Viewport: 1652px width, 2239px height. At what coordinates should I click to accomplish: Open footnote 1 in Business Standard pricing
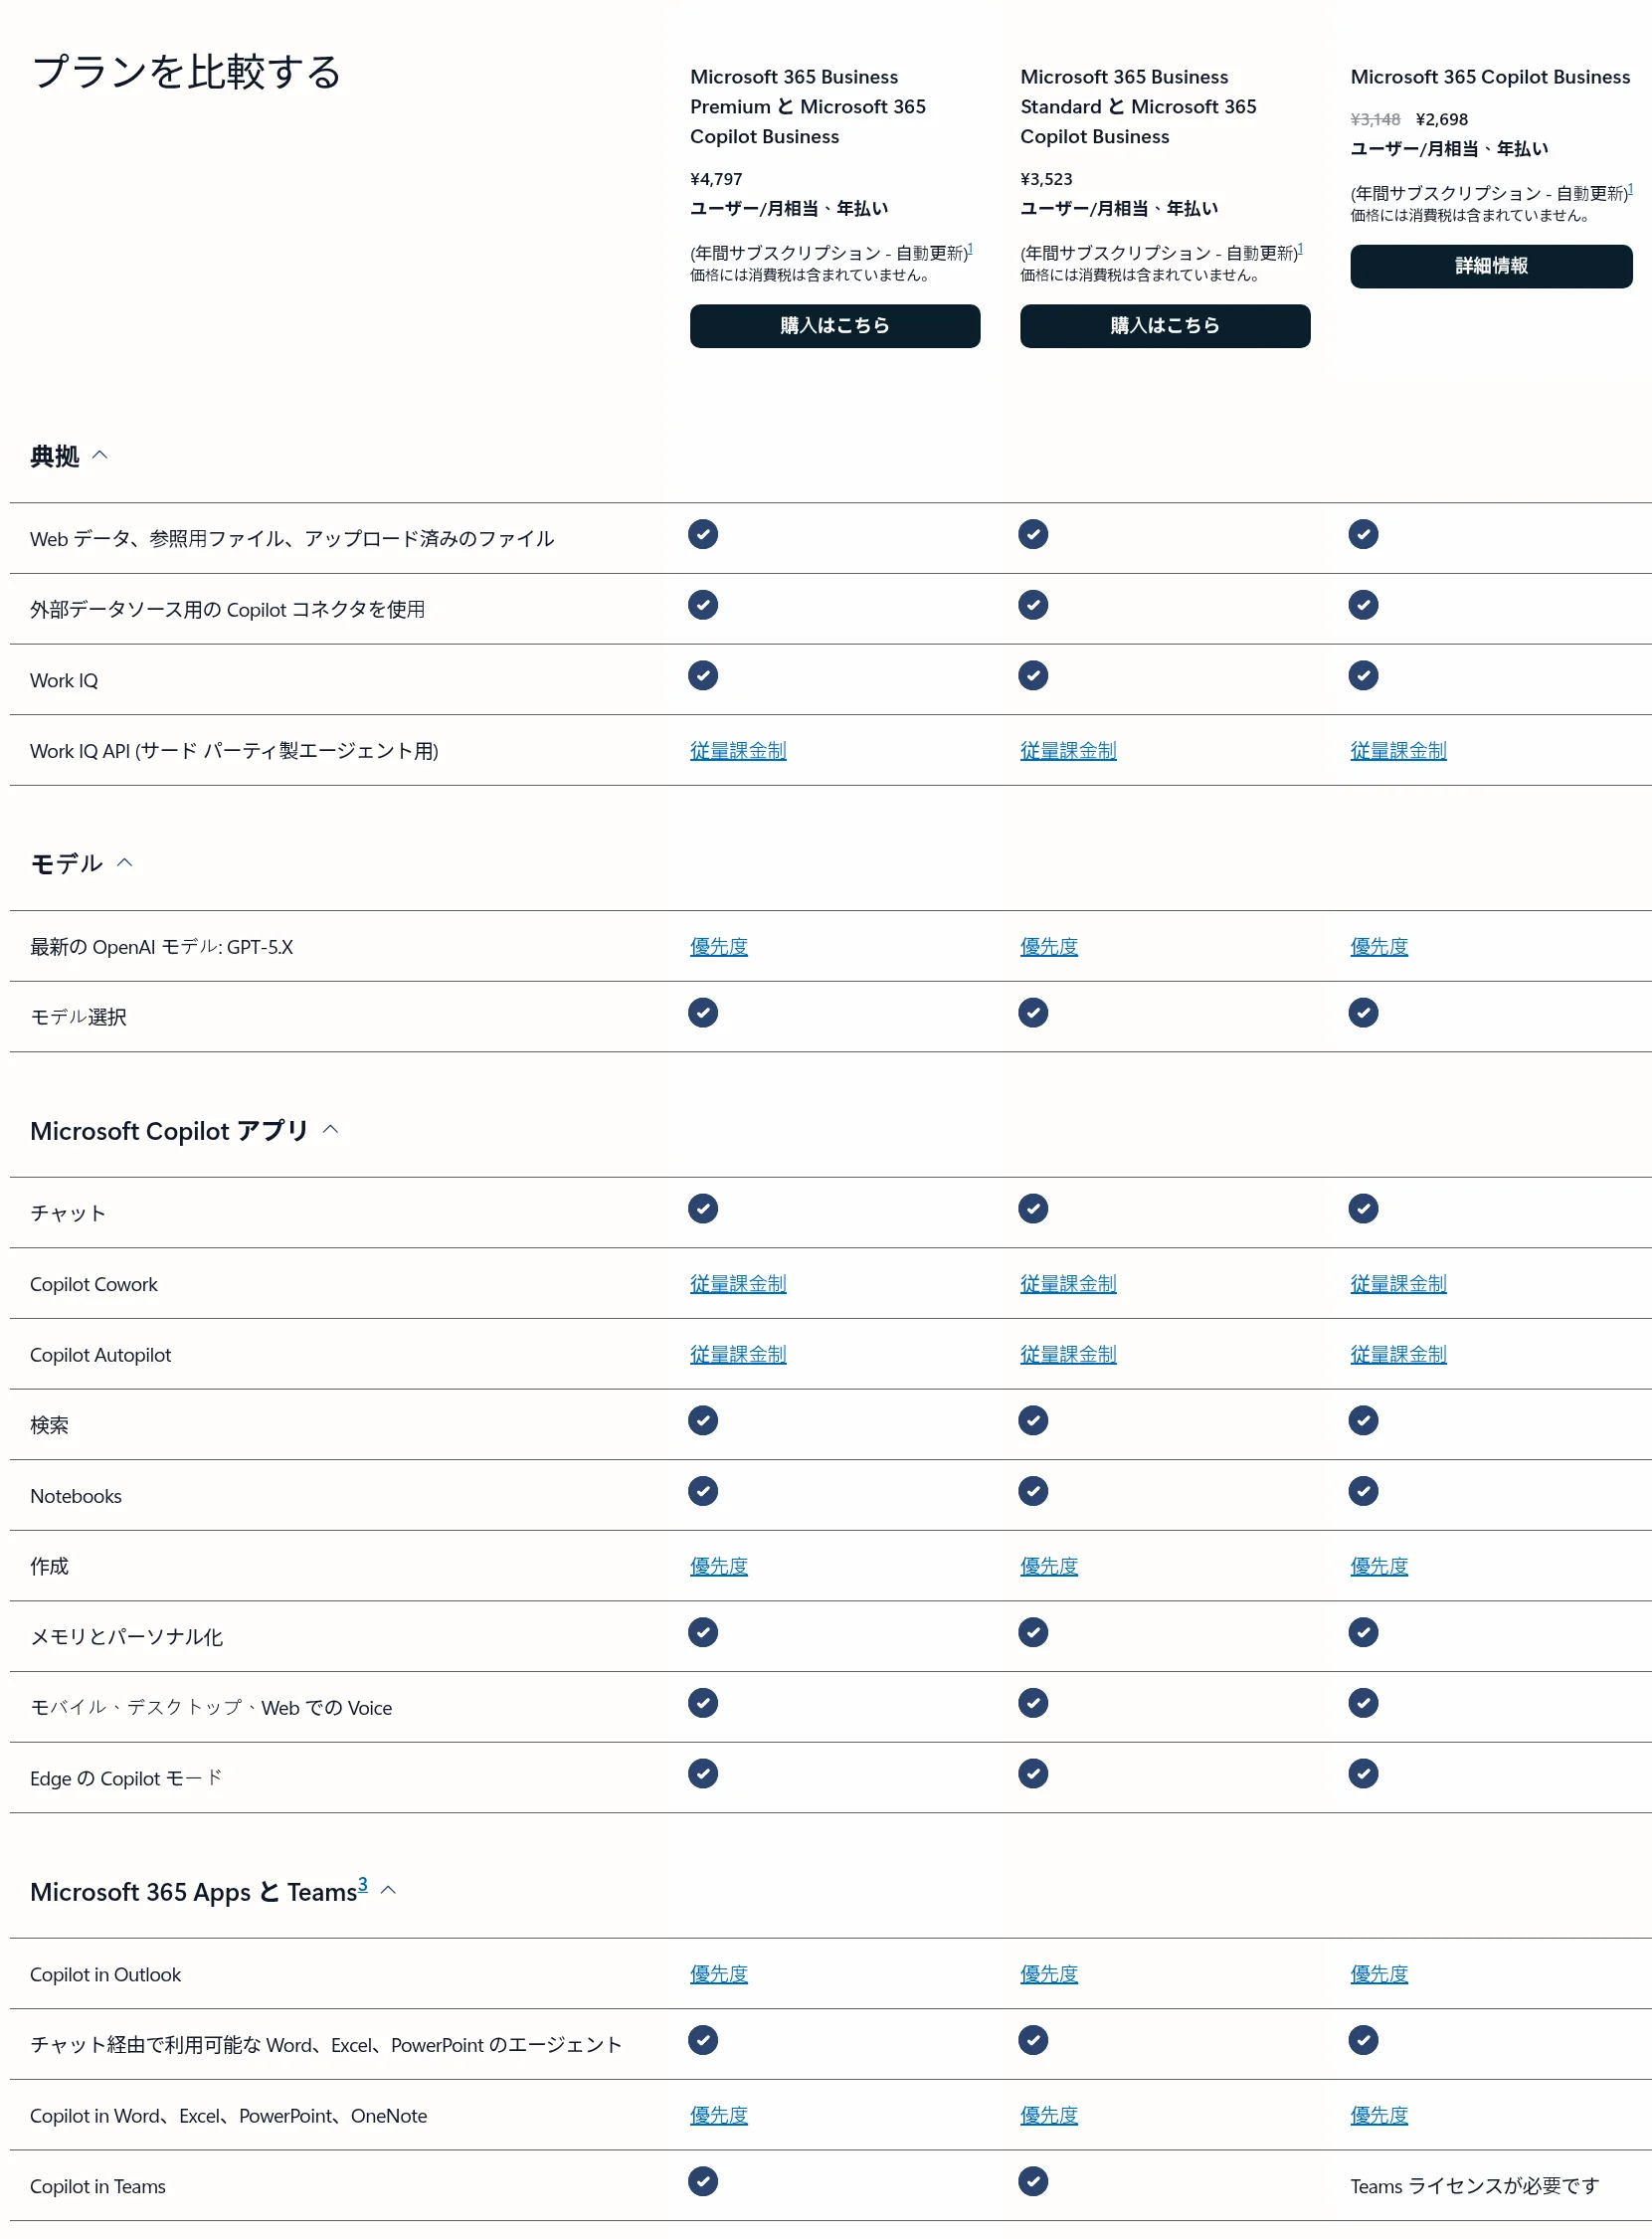[1300, 248]
